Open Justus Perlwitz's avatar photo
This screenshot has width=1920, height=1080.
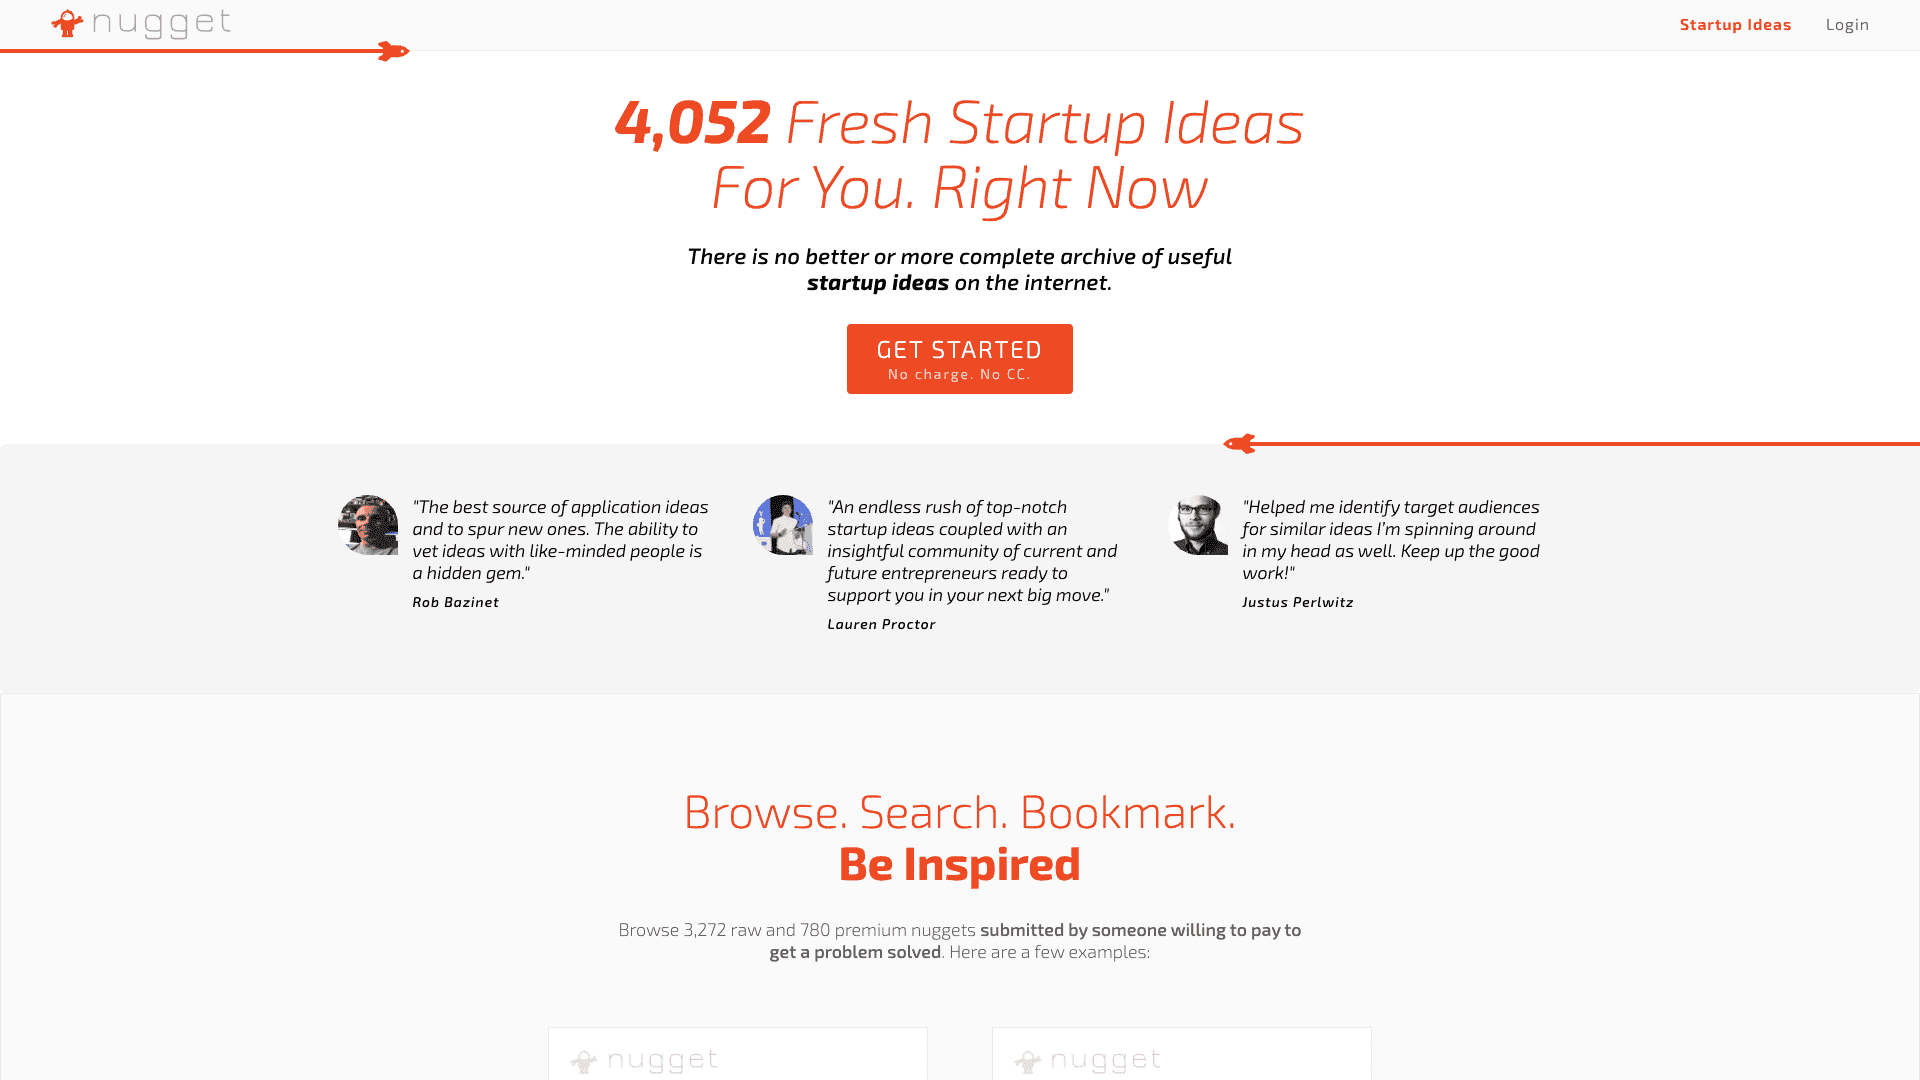coord(1198,525)
